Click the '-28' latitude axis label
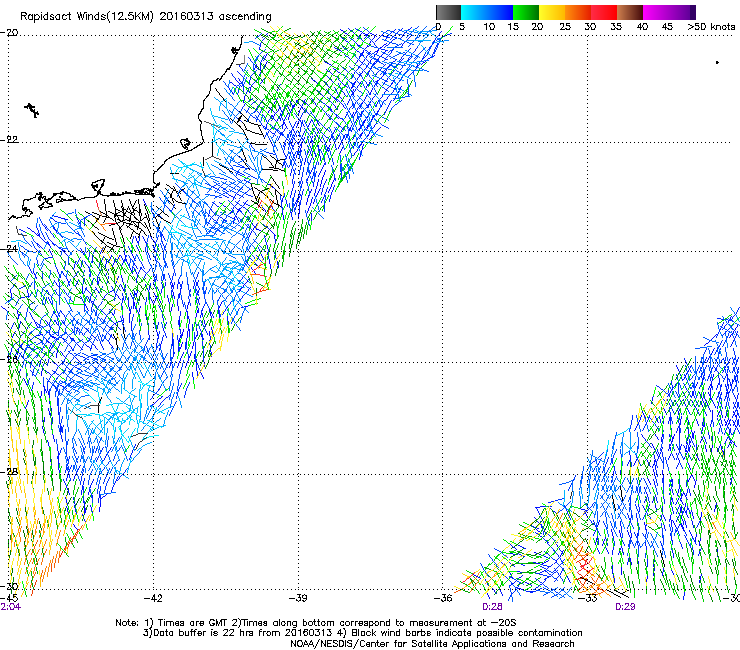 [9, 472]
